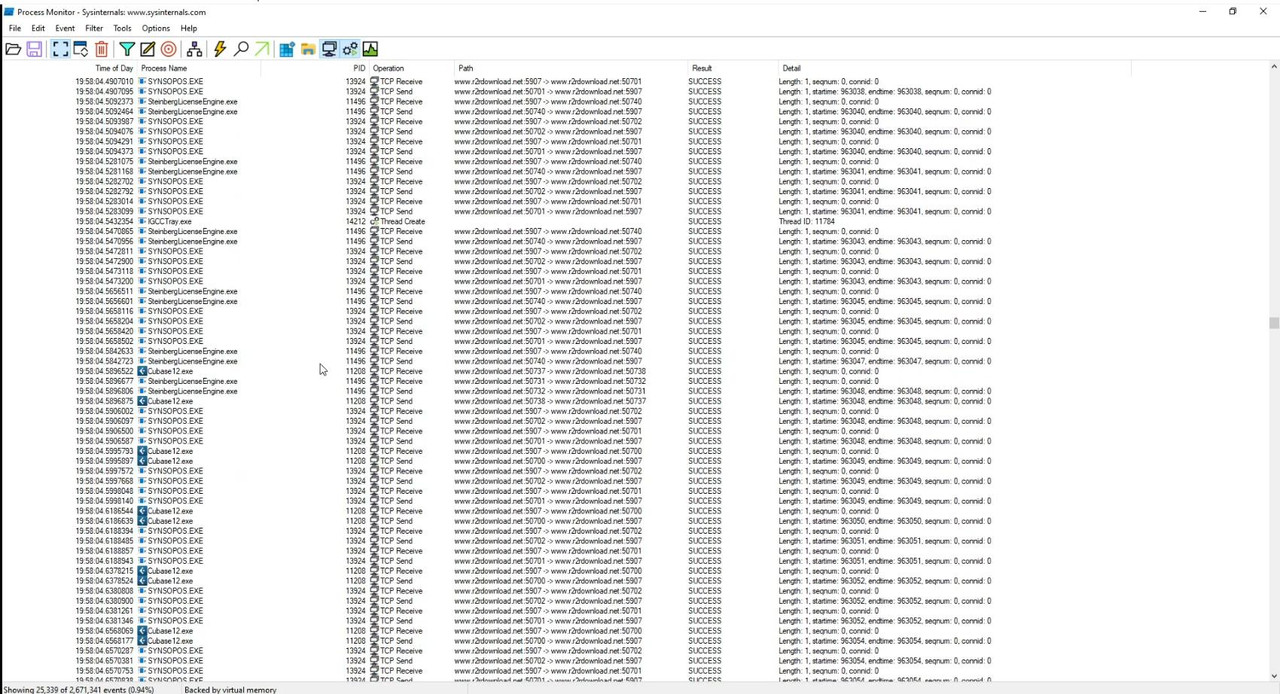Click the Time of Day column header

click(114, 68)
